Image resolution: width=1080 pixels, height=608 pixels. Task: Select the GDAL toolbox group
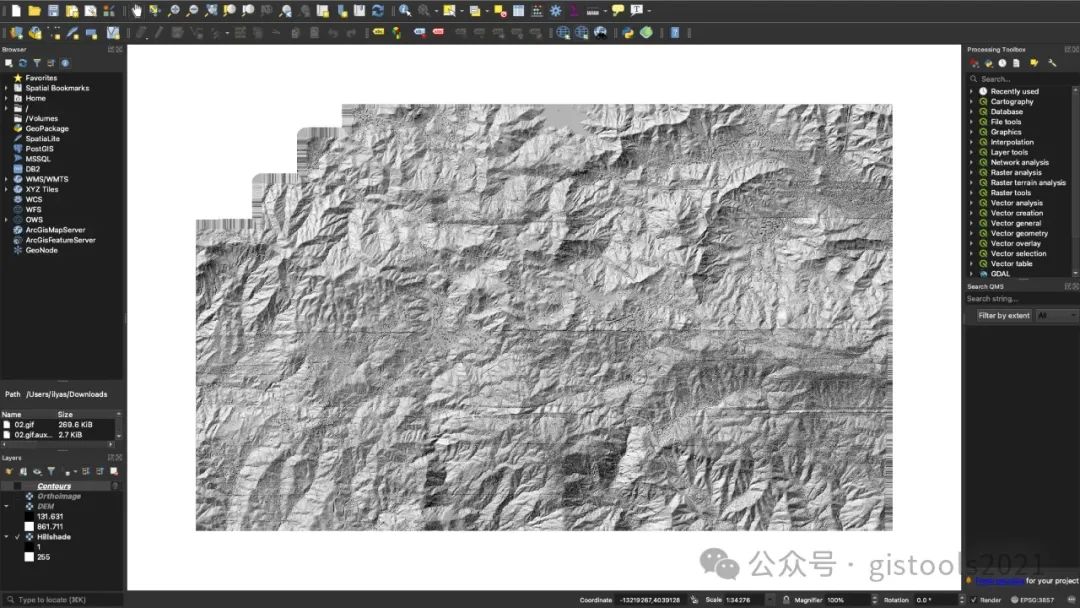(x=1000, y=274)
